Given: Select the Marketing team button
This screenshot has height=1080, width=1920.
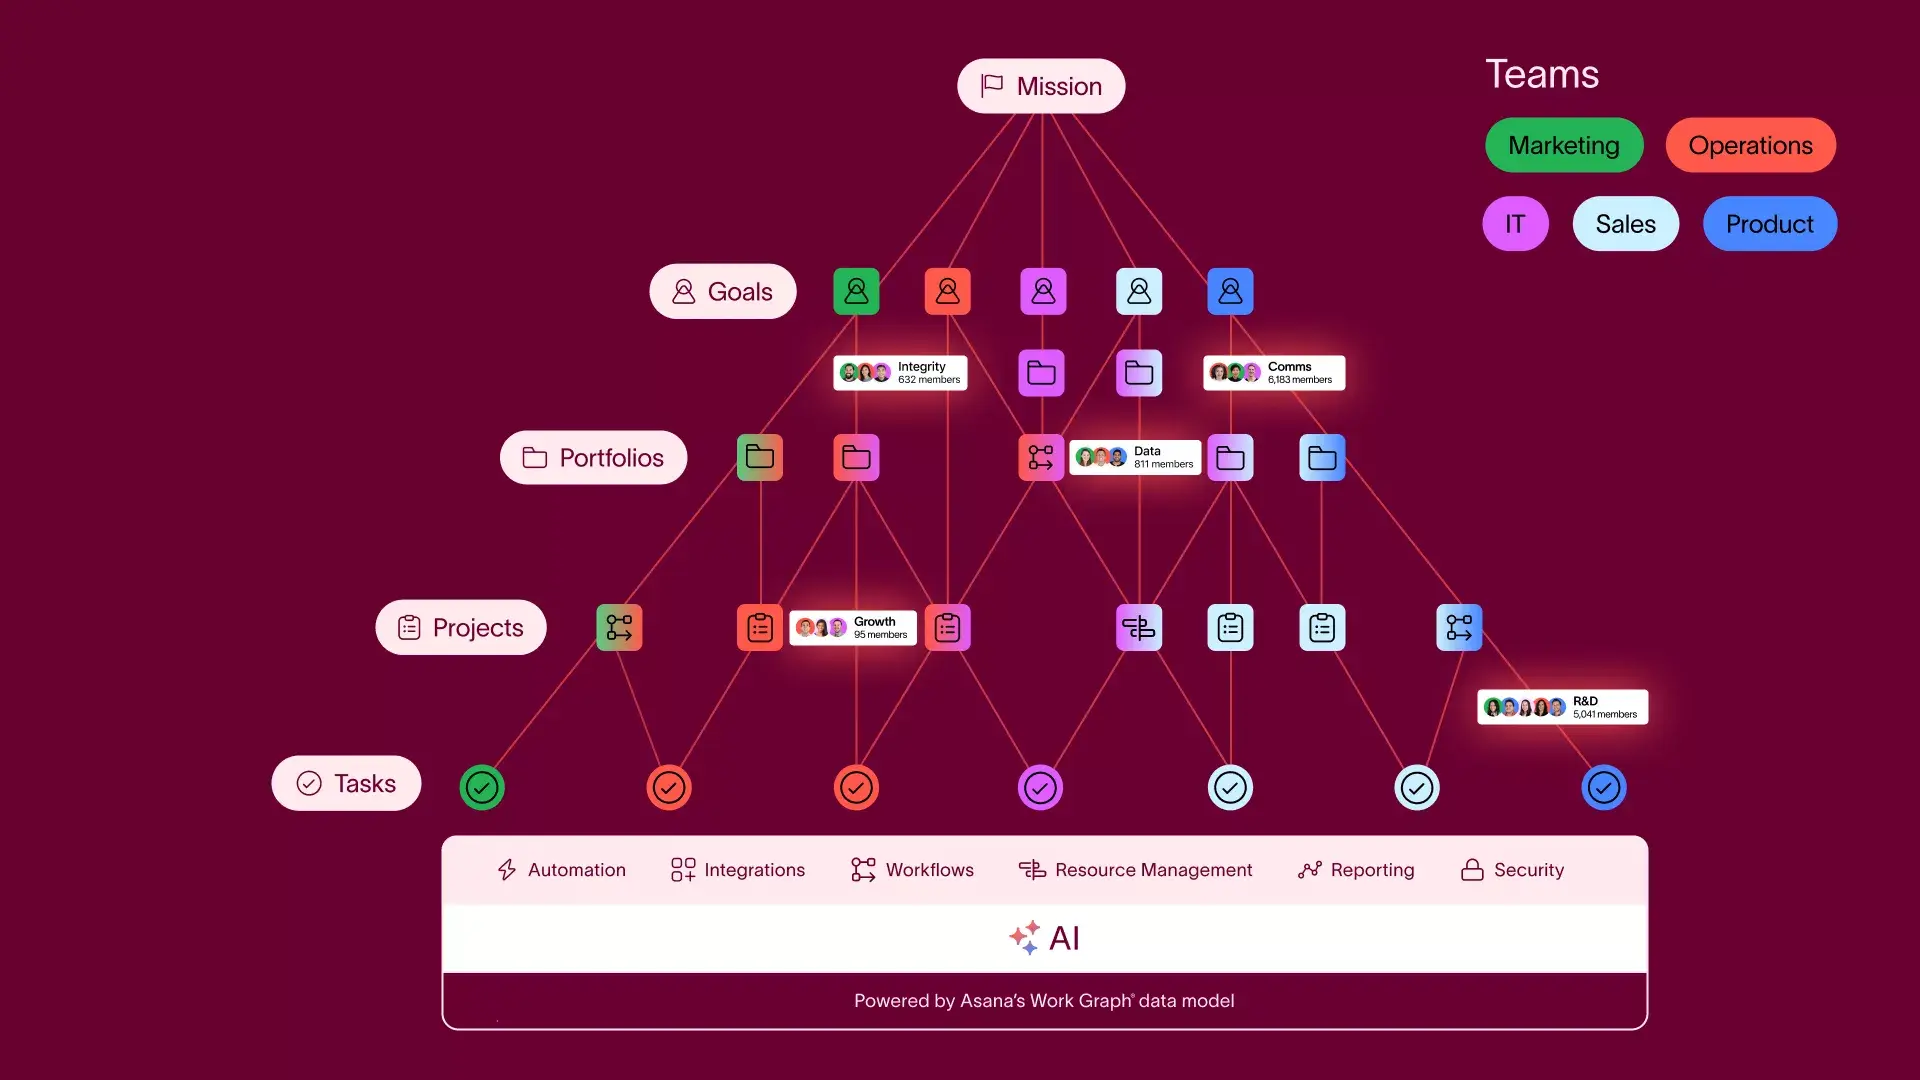Looking at the screenshot, I should pos(1564,145).
